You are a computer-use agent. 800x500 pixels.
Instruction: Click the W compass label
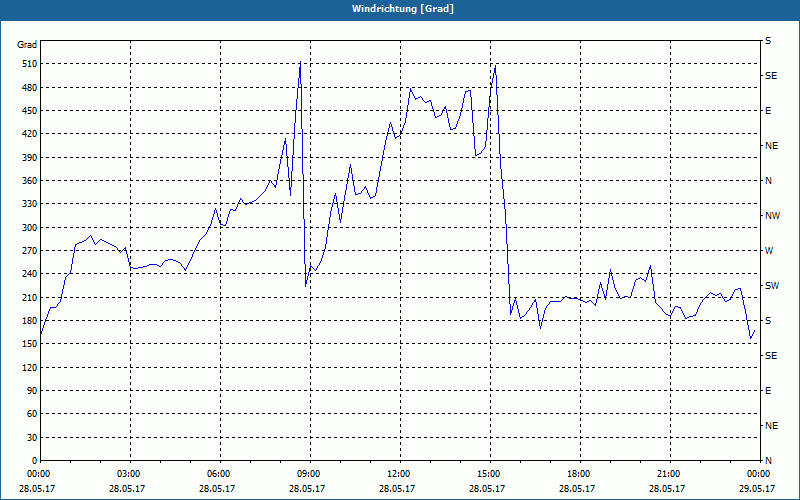pyautogui.click(x=769, y=251)
